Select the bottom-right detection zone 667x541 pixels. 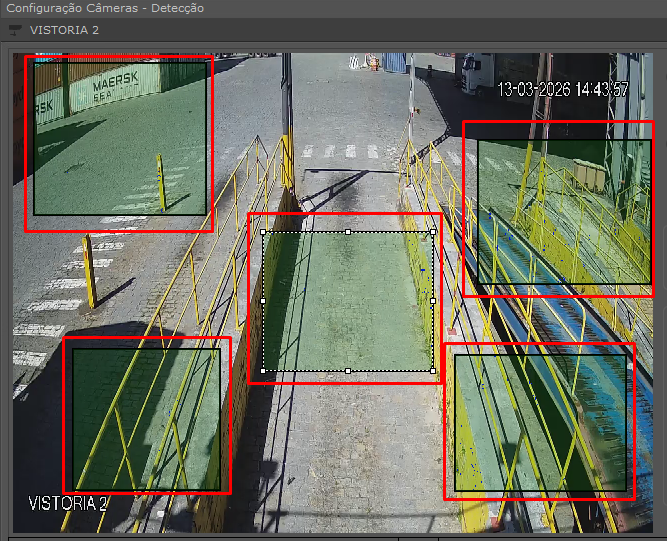tap(543, 420)
